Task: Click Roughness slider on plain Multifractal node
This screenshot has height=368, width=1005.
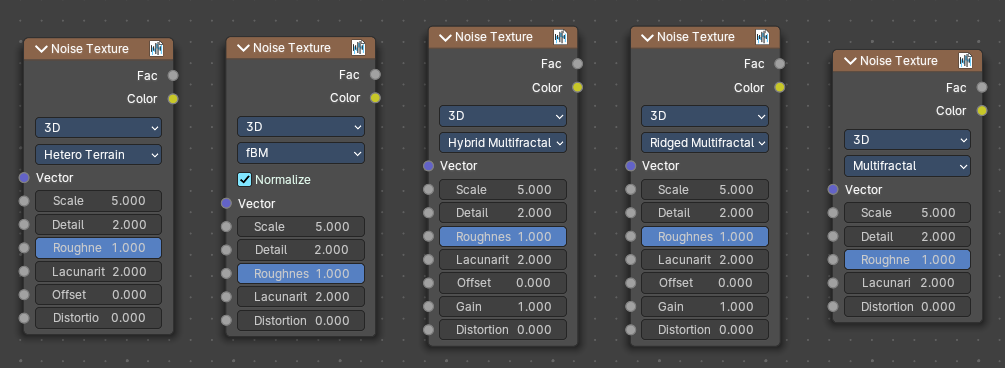Action: point(908,260)
